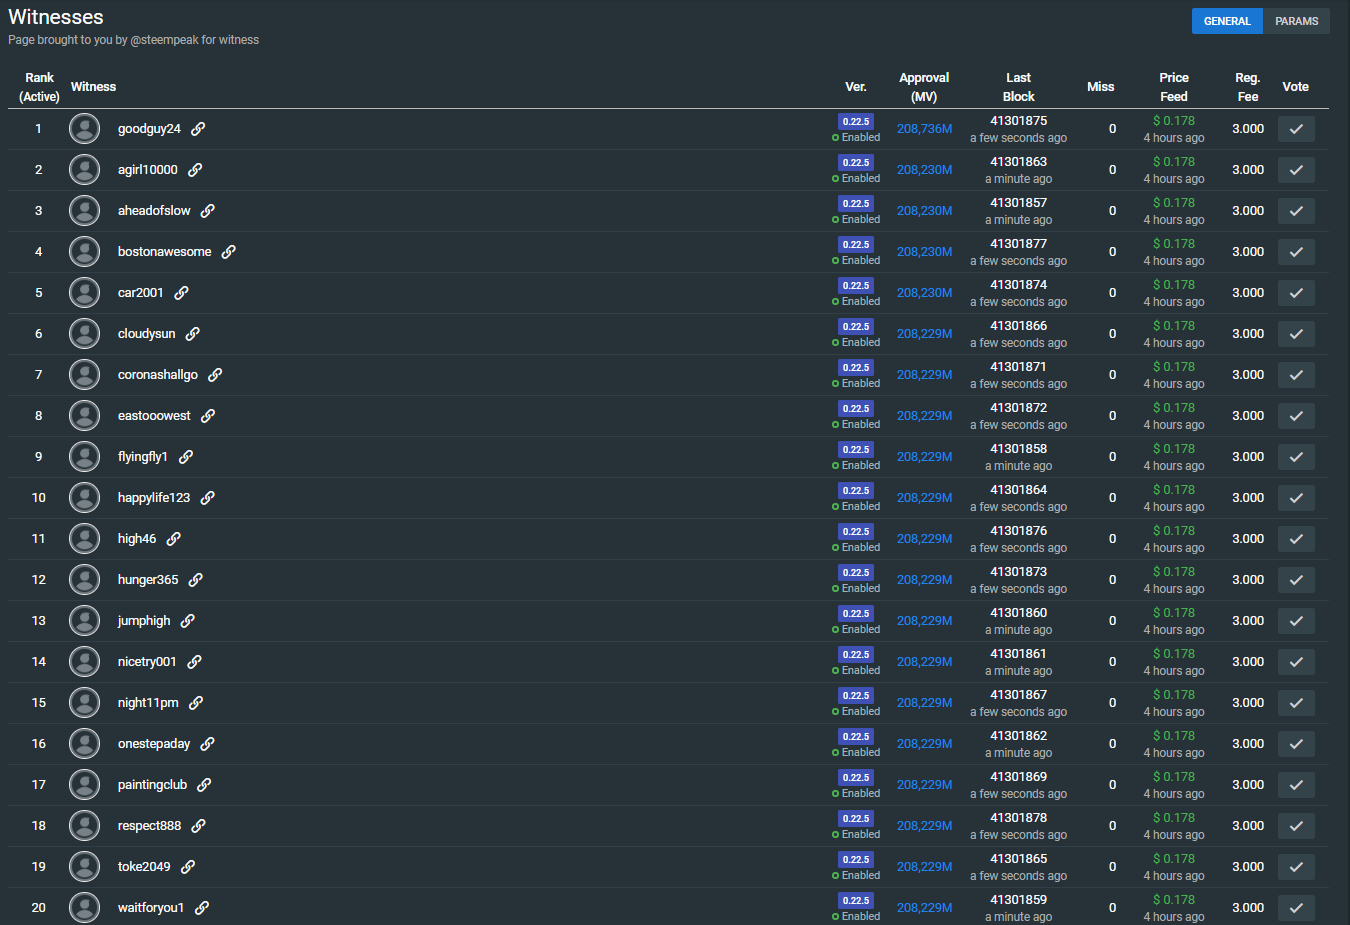Click the avatar of car2001
Image resolution: width=1350 pixels, height=925 pixels.
pos(85,293)
